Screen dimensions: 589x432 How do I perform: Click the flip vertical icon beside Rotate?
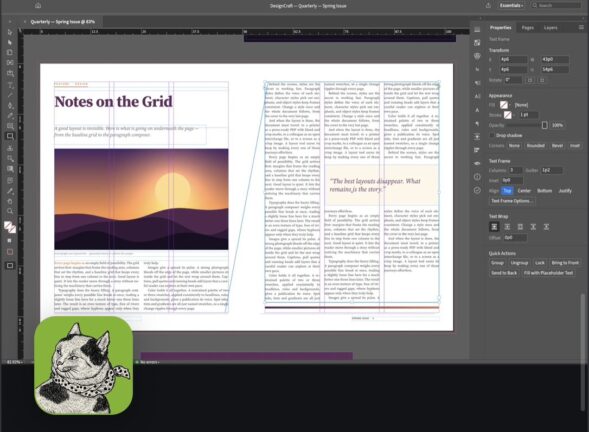542,80
